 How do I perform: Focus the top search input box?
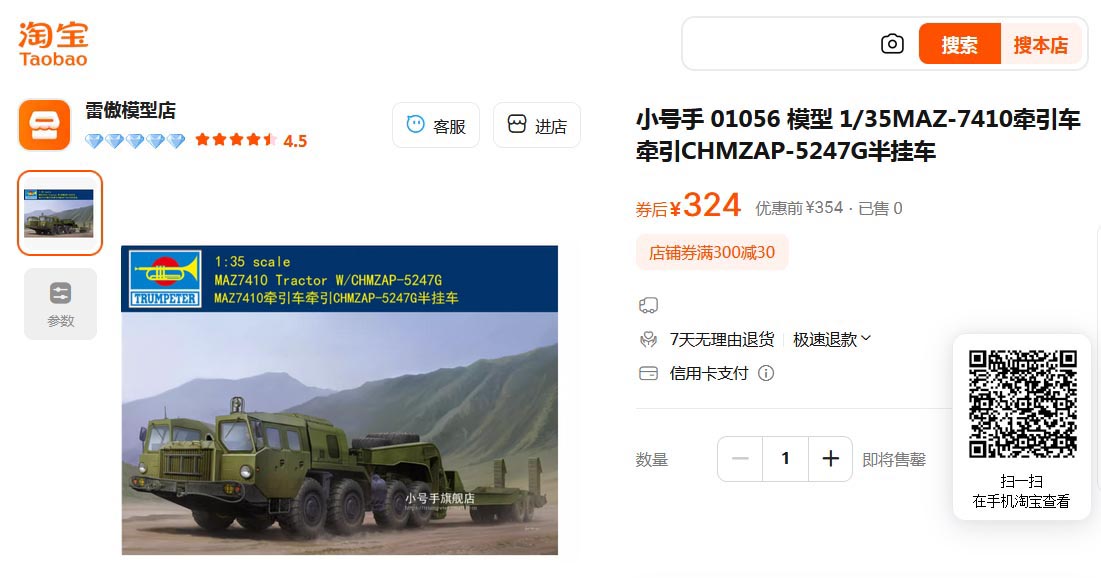[781, 44]
